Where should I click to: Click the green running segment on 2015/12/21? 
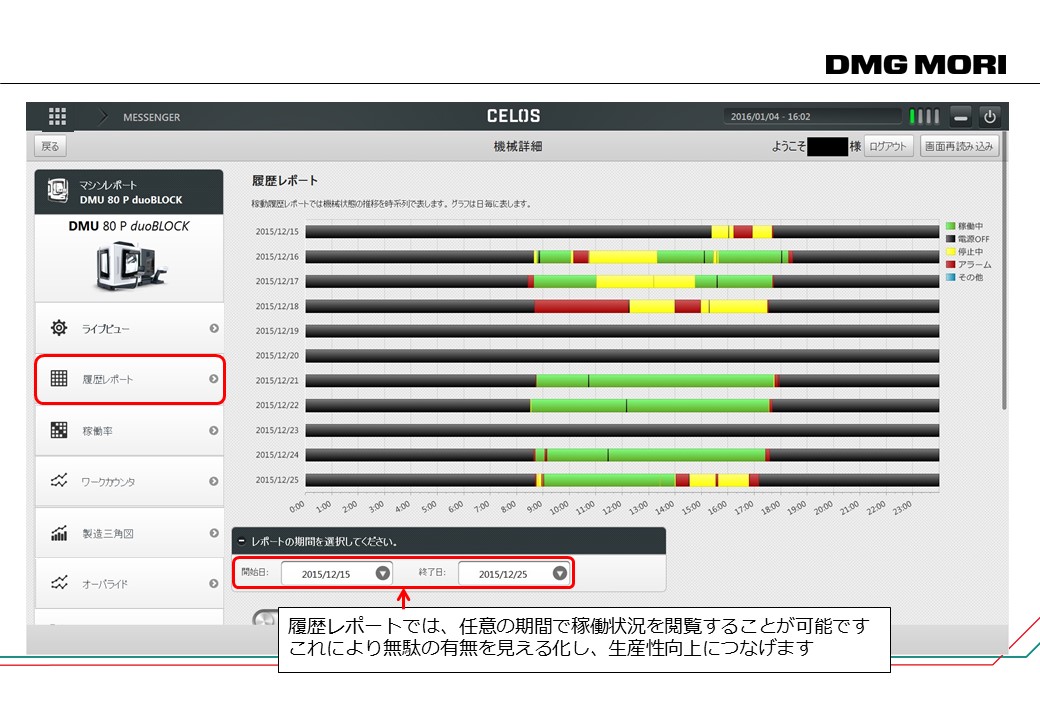(655, 381)
